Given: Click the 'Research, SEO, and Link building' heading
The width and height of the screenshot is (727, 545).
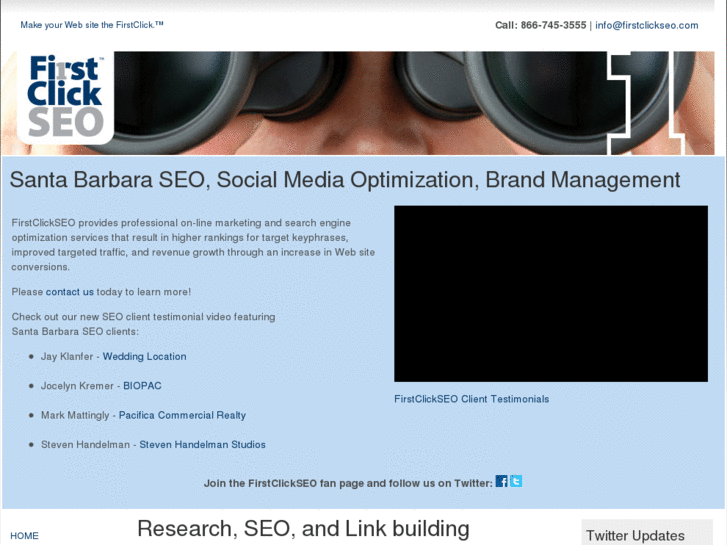Looking at the screenshot, I should (x=303, y=528).
